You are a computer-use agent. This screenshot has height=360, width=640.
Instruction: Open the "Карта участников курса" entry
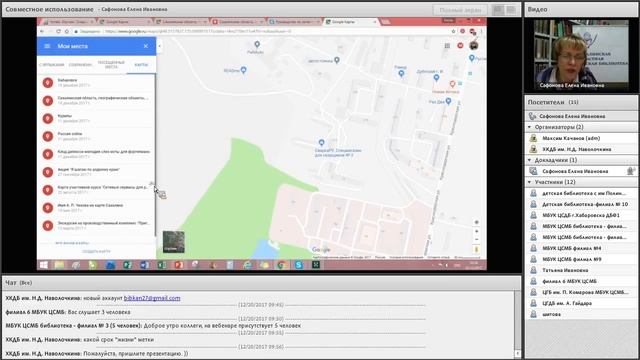tap(96, 190)
